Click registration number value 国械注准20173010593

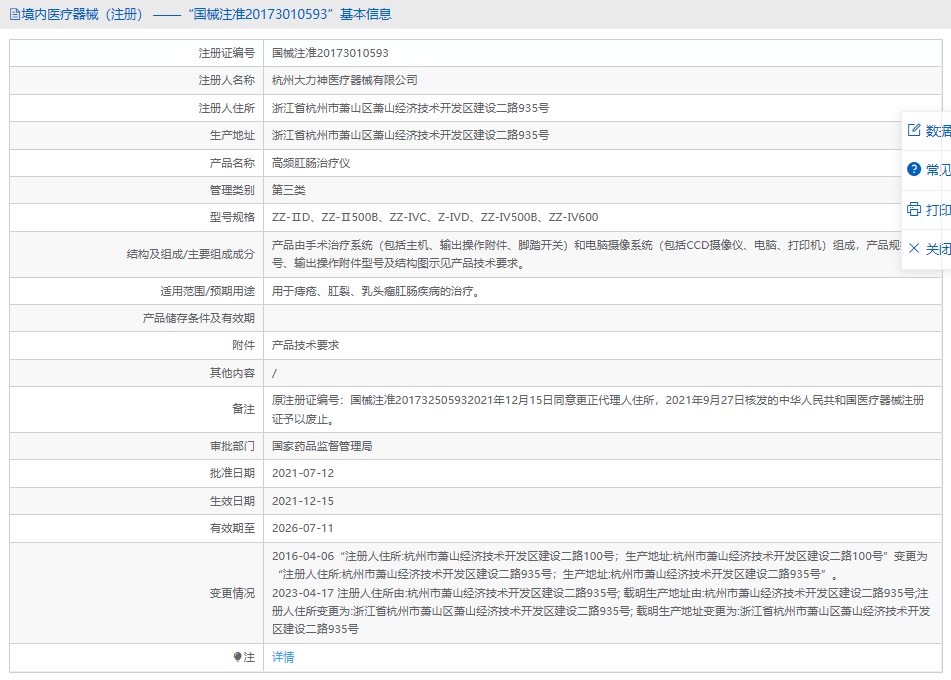(330, 53)
